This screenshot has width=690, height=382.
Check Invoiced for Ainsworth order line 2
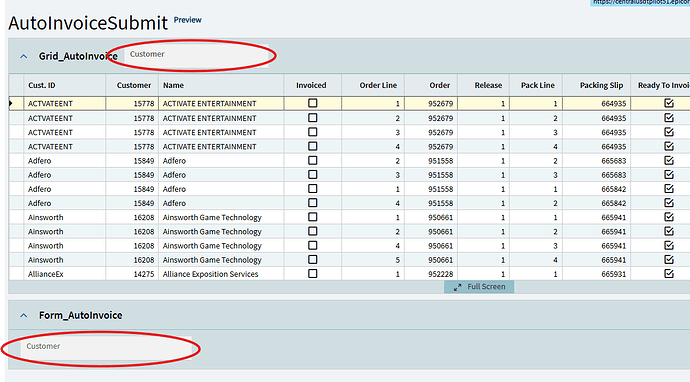312,231
